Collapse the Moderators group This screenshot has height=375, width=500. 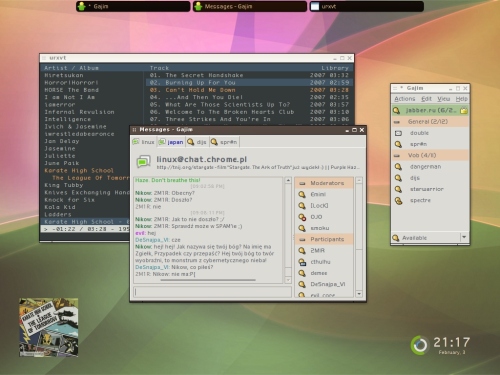pyautogui.click(x=324, y=183)
